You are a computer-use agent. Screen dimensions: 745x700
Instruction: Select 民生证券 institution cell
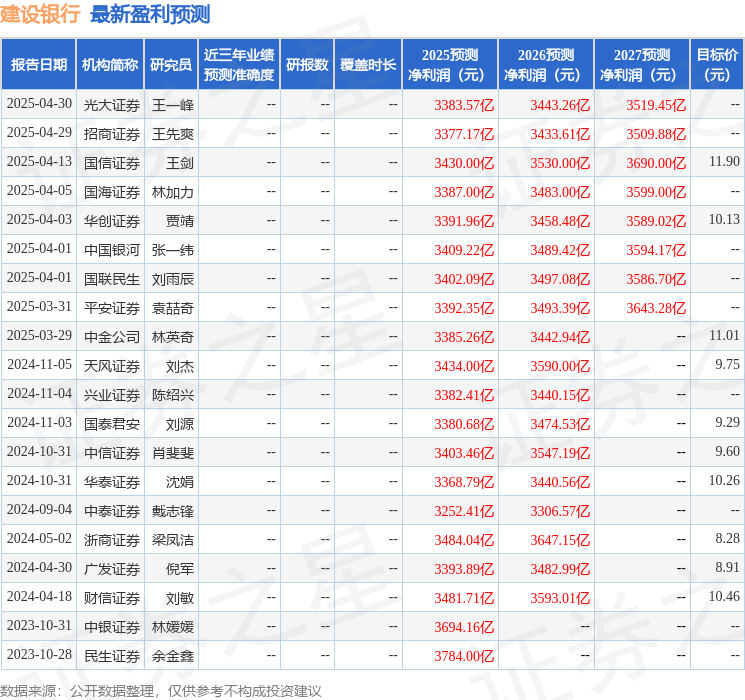coord(112,656)
